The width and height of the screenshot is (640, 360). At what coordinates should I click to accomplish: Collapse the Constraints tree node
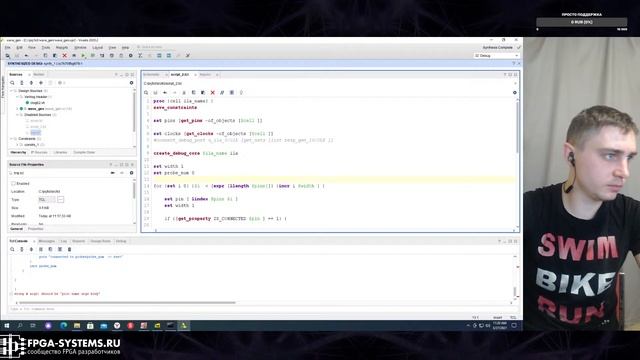click(12, 139)
